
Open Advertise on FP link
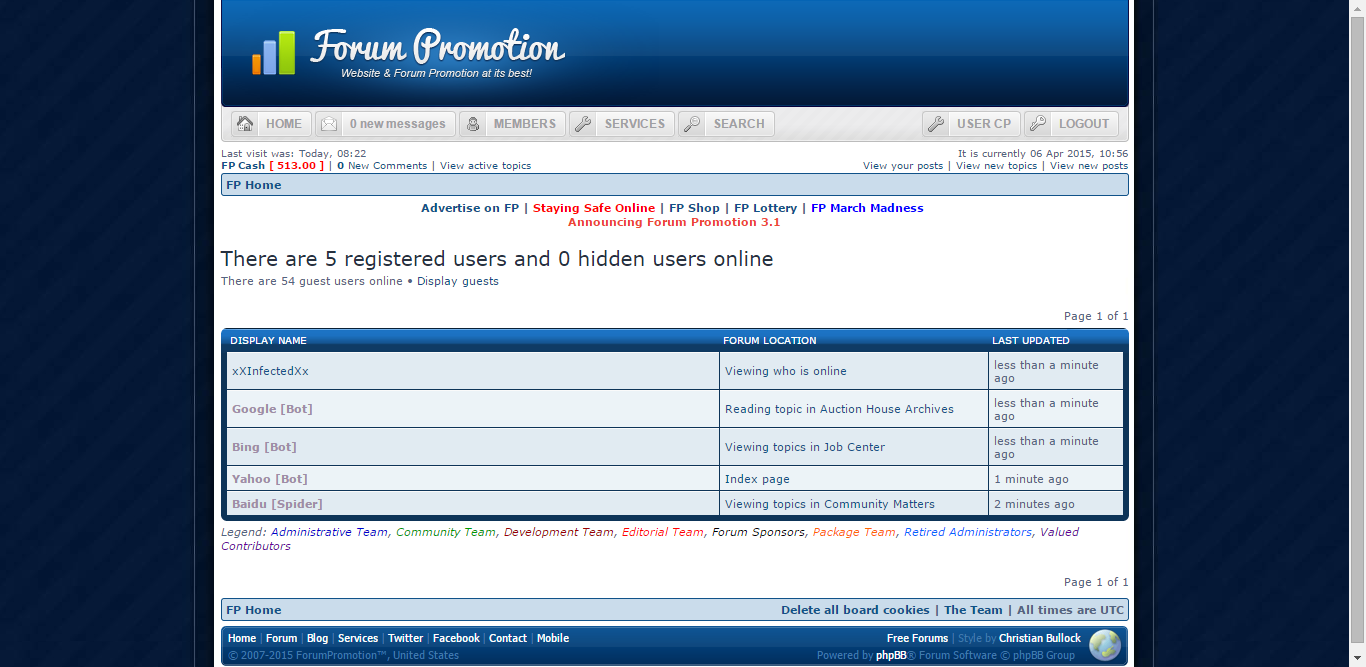click(470, 208)
